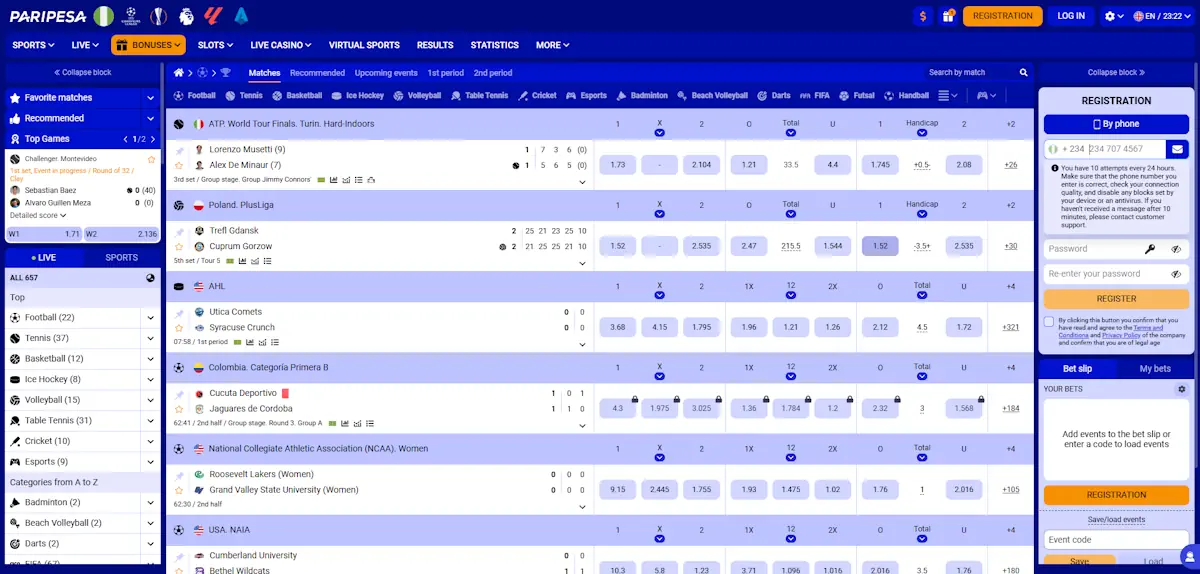The height and width of the screenshot is (574, 1200).
Task: Show password in Password field
Action: click(x=1176, y=249)
